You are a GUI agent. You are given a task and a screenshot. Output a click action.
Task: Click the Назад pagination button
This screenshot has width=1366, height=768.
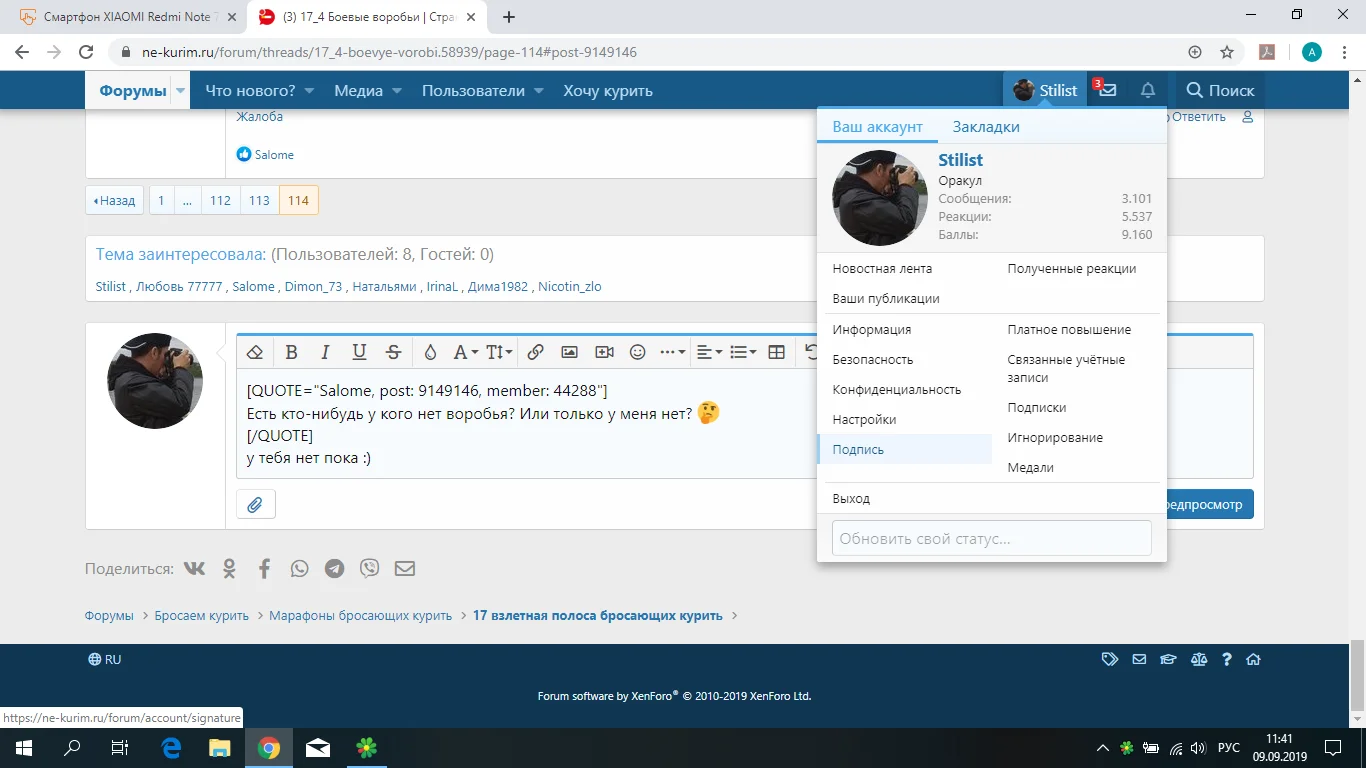pos(115,200)
